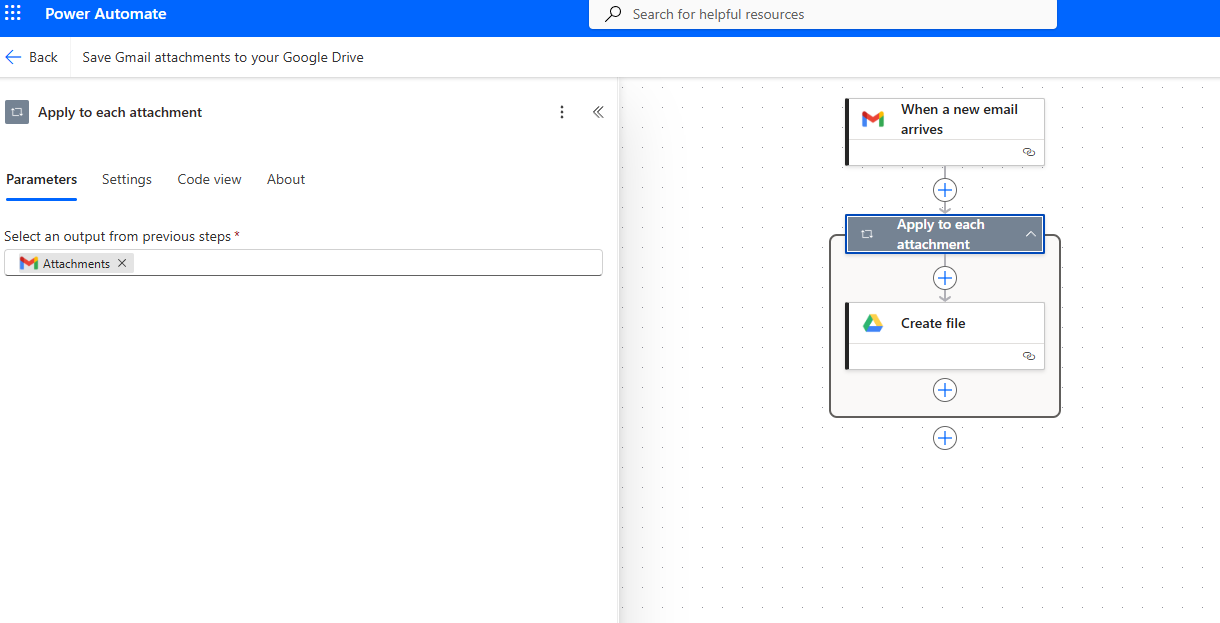Open the app launcher waffle icon
The image size is (1220, 623).
point(13,14)
